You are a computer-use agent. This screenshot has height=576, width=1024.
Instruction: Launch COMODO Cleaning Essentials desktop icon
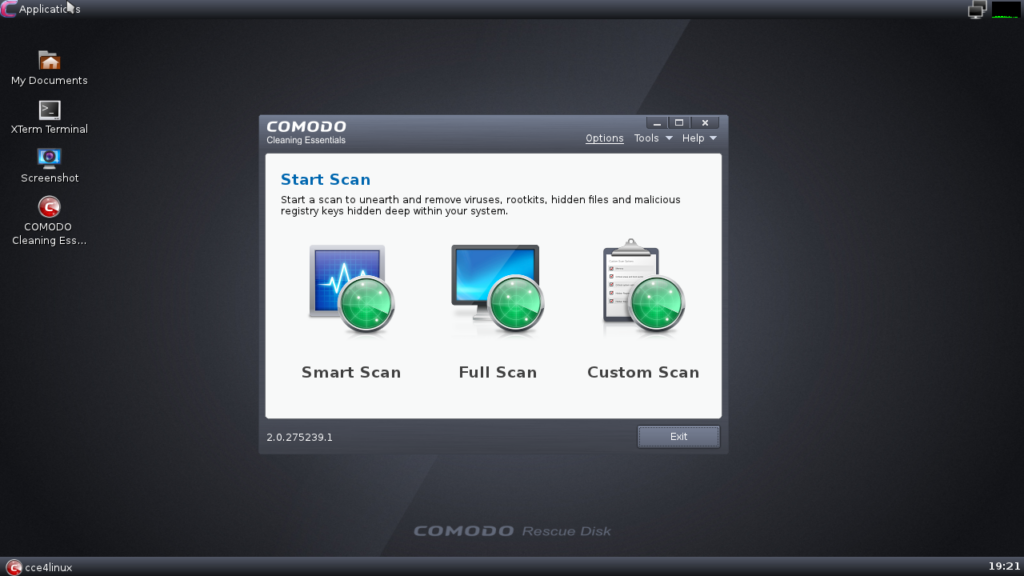point(49,221)
